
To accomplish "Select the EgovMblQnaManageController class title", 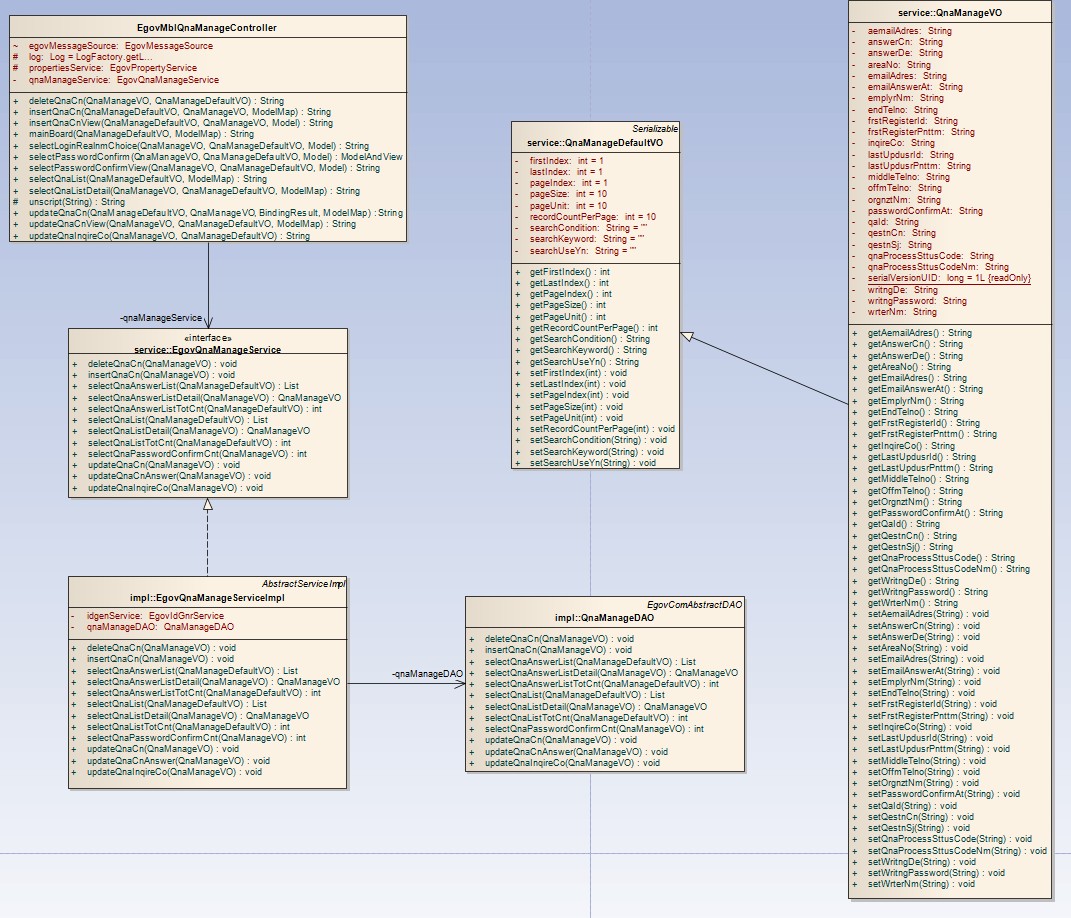I will (x=206, y=28).
